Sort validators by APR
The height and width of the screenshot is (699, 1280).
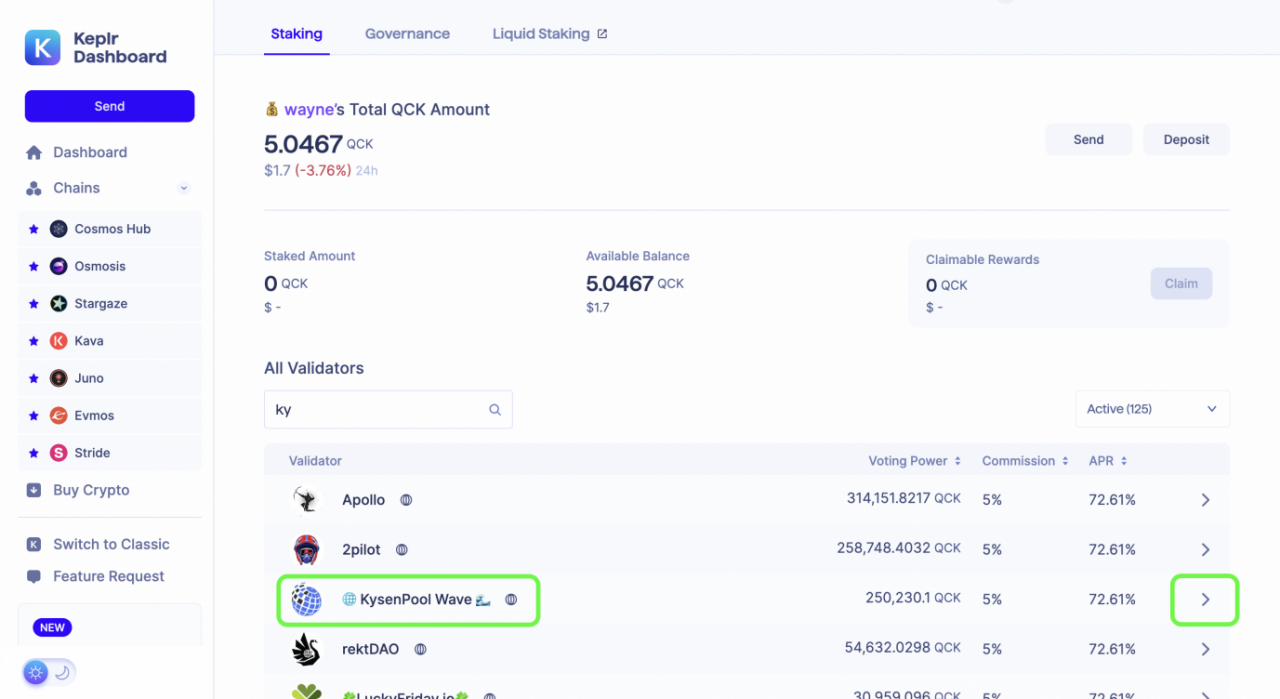pyautogui.click(x=1108, y=461)
